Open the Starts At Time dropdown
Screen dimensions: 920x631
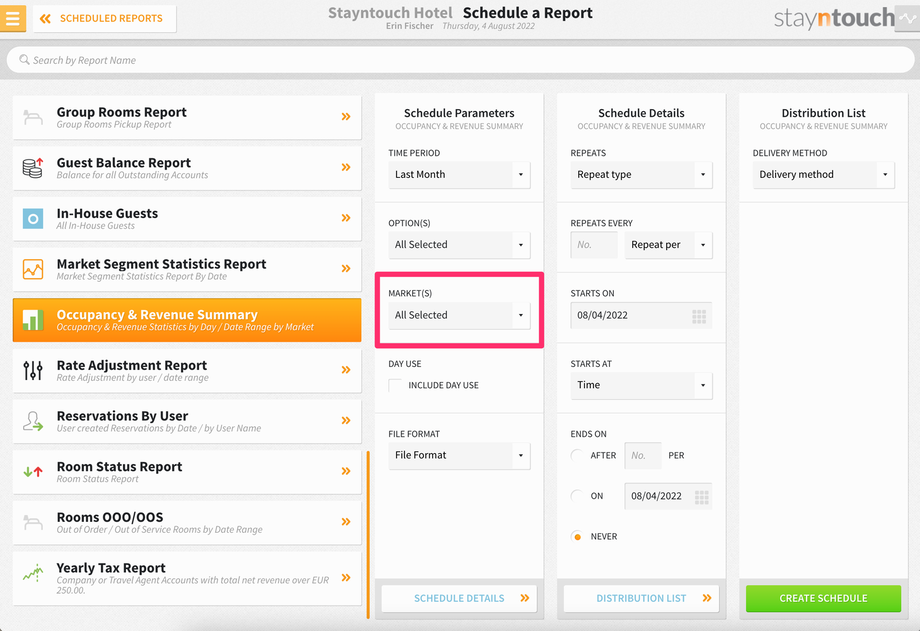(x=641, y=385)
